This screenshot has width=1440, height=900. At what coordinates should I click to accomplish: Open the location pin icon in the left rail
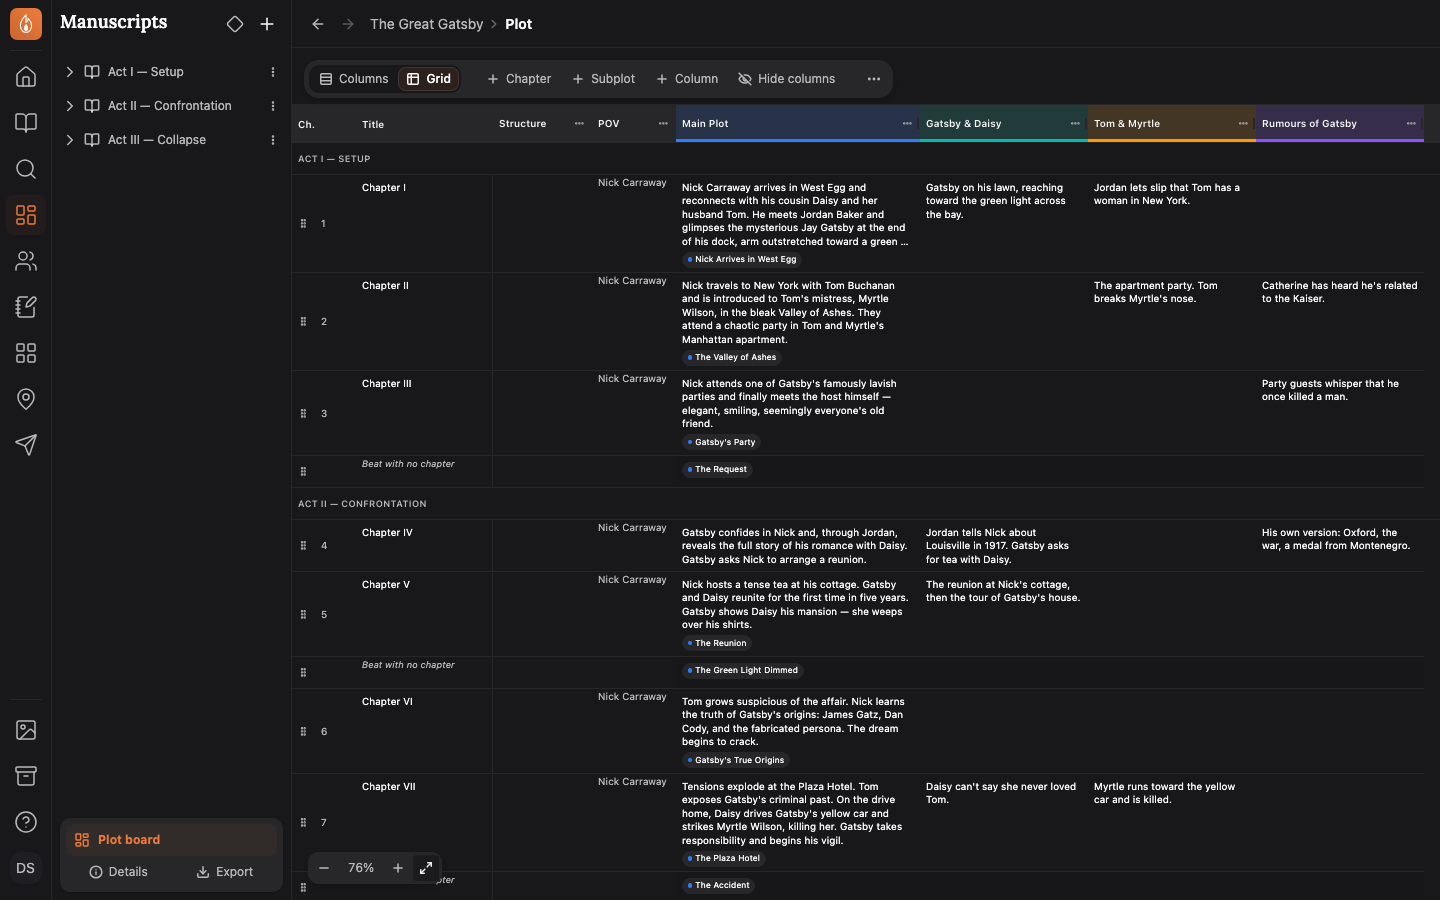tap(26, 399)
